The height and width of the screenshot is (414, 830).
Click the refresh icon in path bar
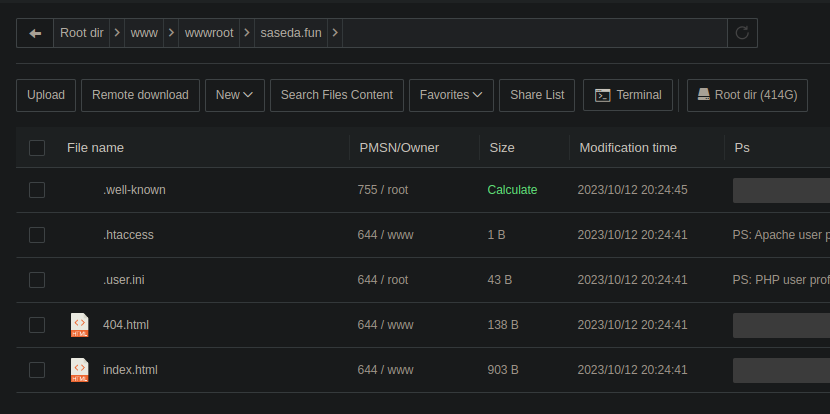click(x=742, y=33)
